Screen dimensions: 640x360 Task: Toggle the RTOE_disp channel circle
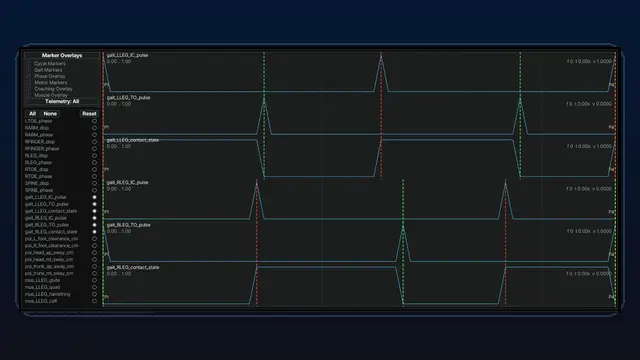coord(94,169)
